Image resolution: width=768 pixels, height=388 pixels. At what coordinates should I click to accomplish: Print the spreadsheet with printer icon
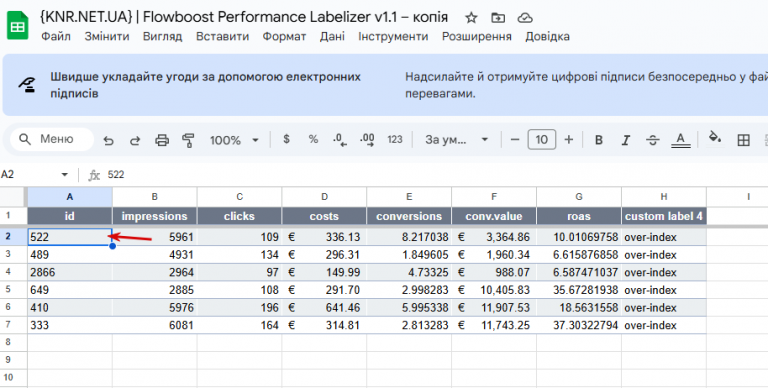tap(162, 141)
